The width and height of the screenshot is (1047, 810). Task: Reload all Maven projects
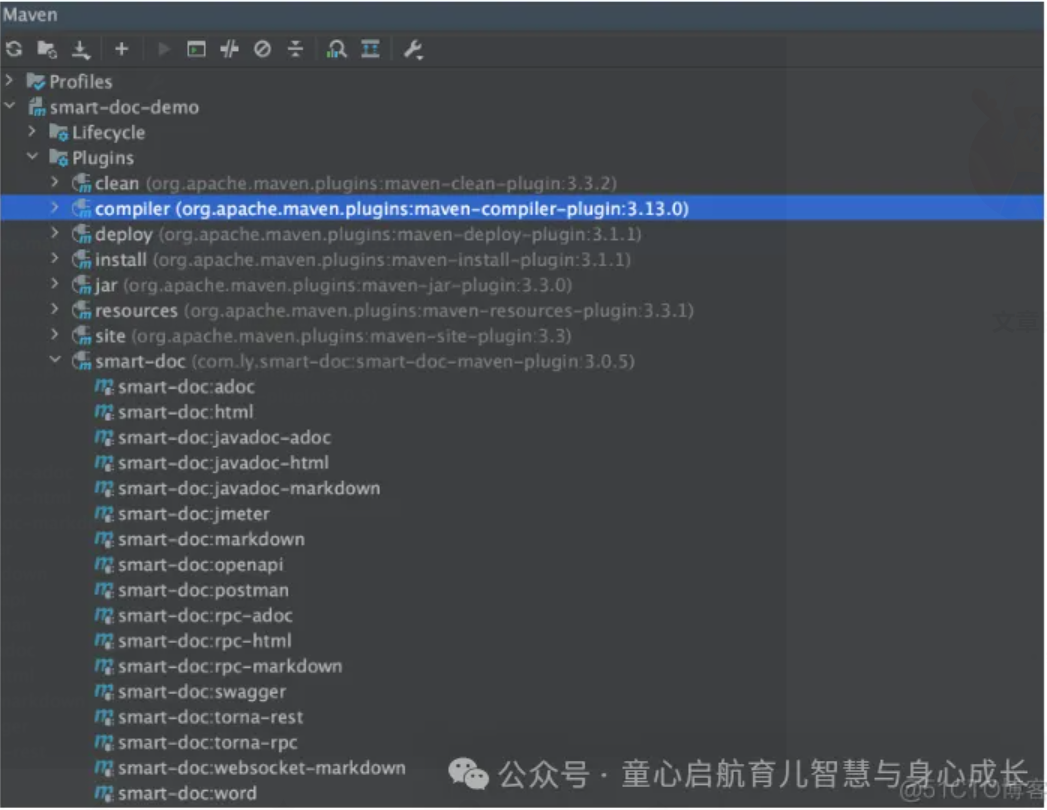pos(14,49)
